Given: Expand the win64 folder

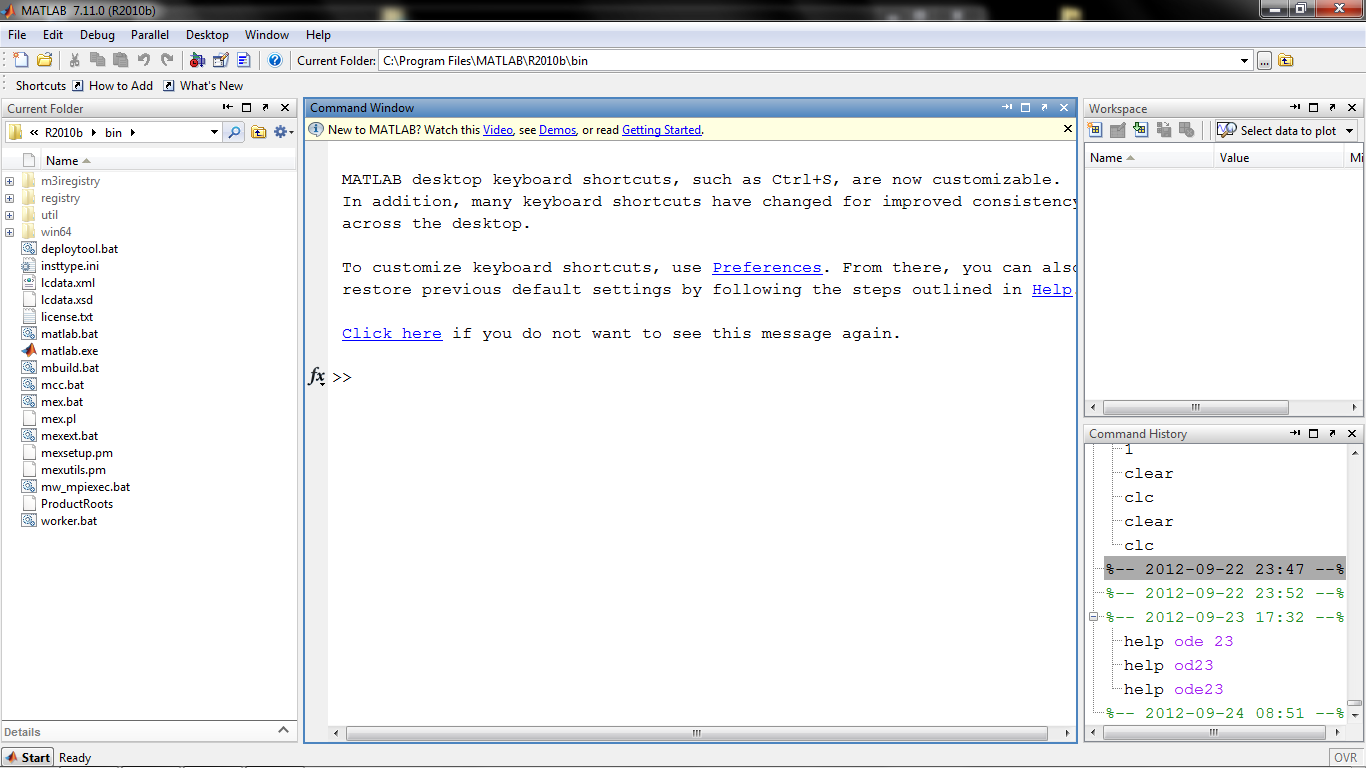Looking at the screenshot, I should 9,232.
